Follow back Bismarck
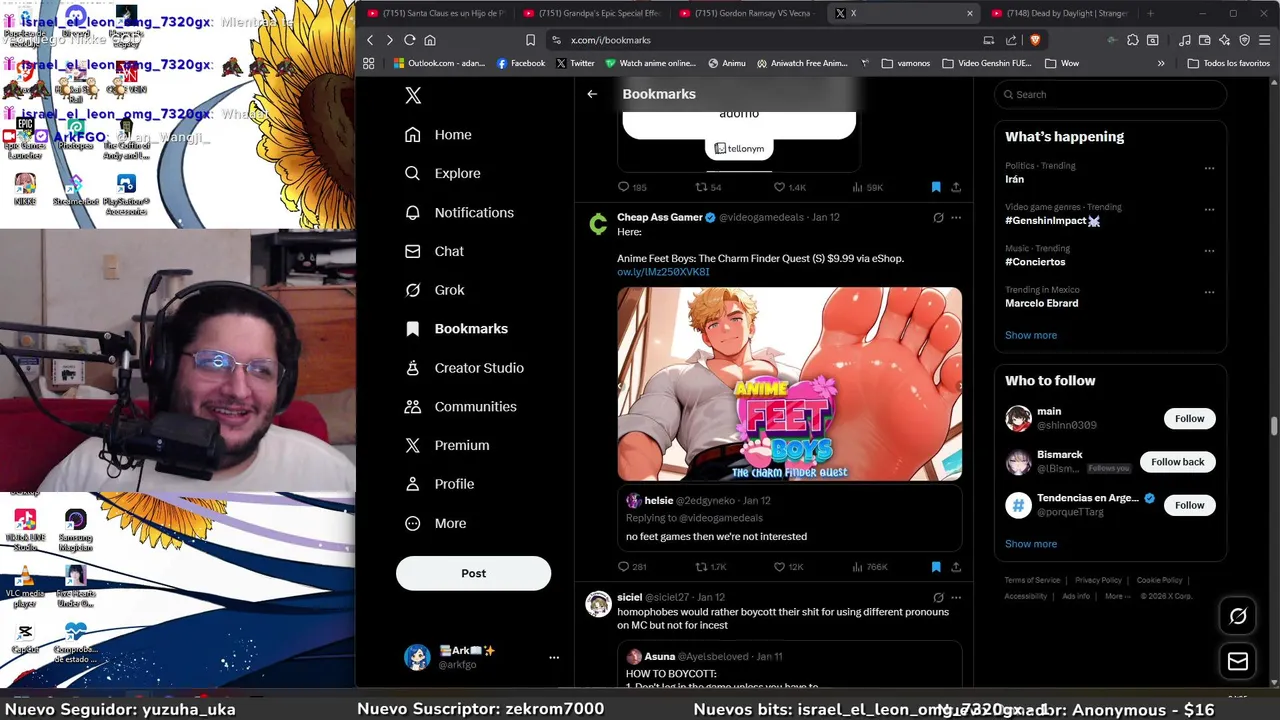The height and width of the screenshot is (720, 1280). pyautogui.click(x=1177, y=462)
